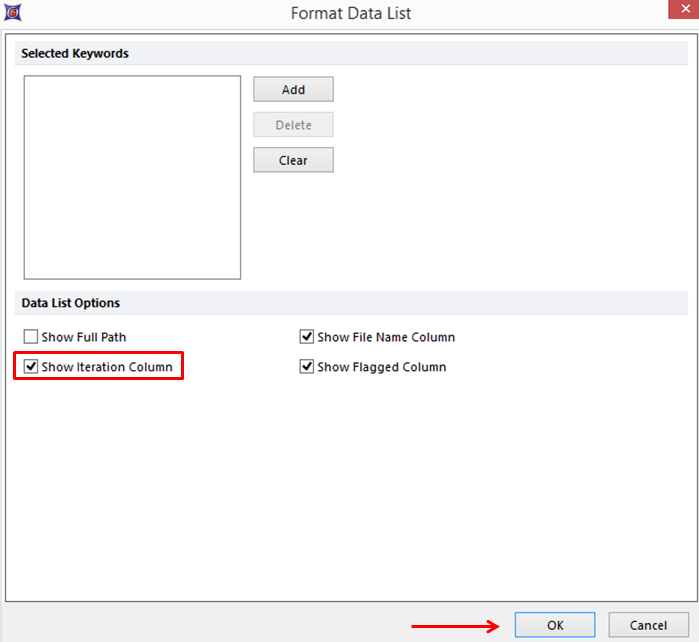Click the application icon in title bar
This screenshot has height=642, width=699.
point(15,13)
